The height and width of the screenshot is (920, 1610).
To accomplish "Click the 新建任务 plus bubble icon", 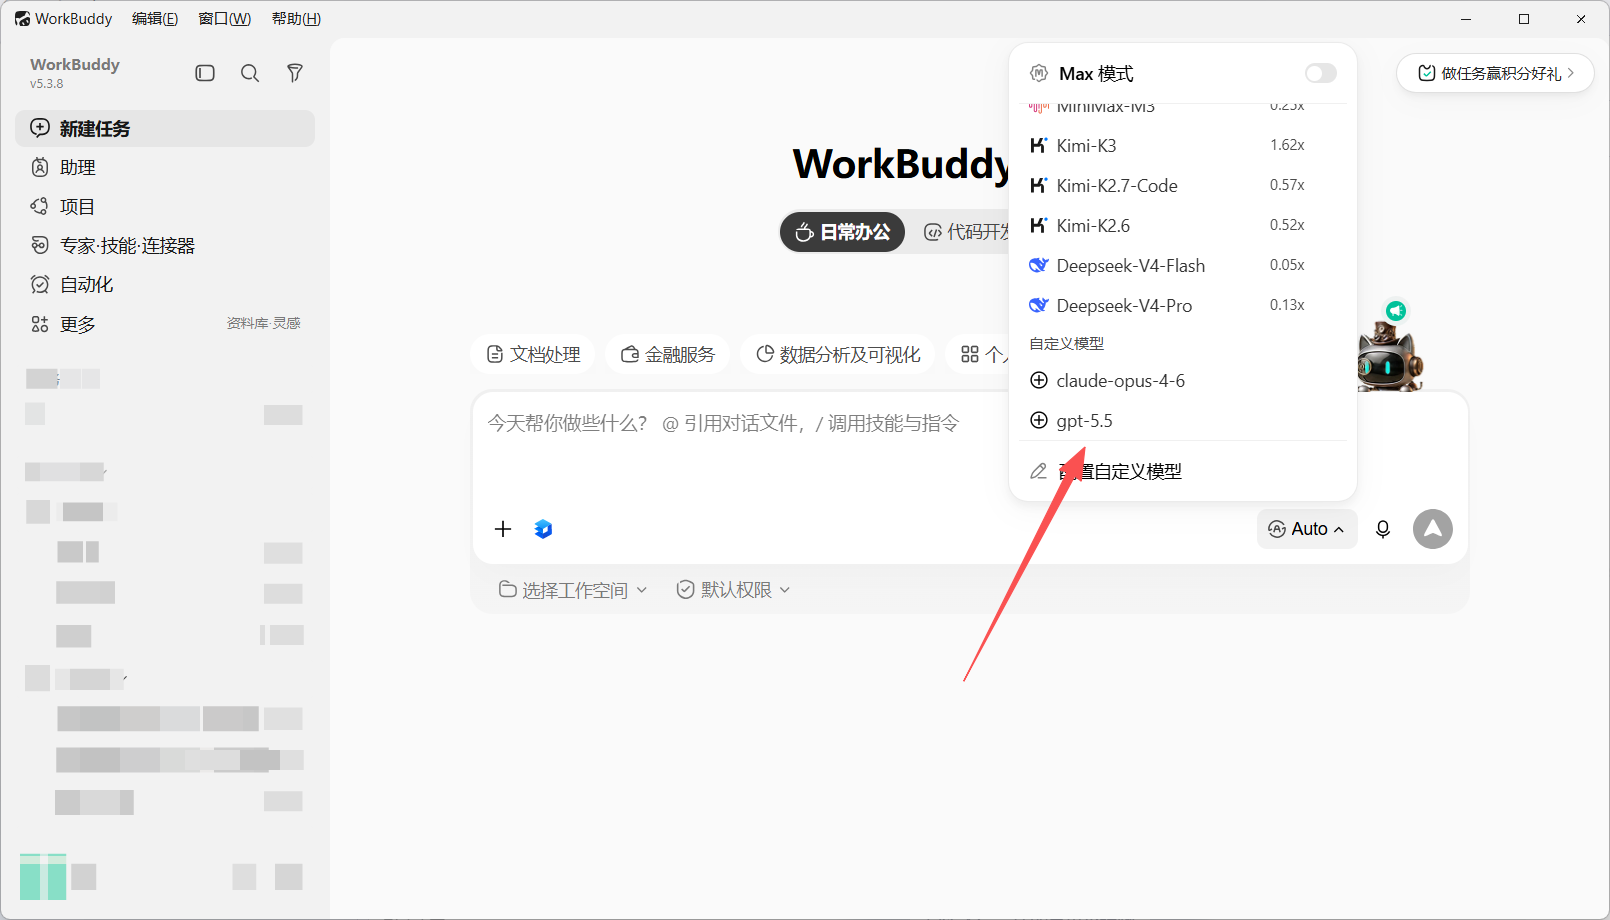I will [40, 128].
